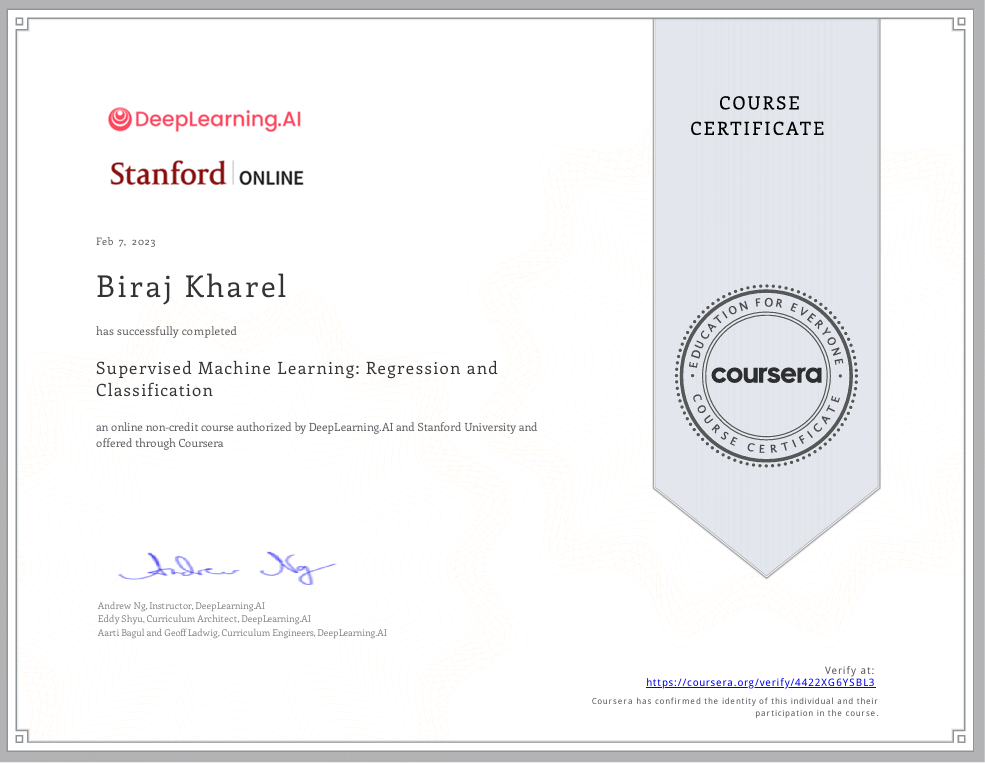Click the Coursera seal emblem
Viewport: 985px width, 764px height.
[766, 375]
